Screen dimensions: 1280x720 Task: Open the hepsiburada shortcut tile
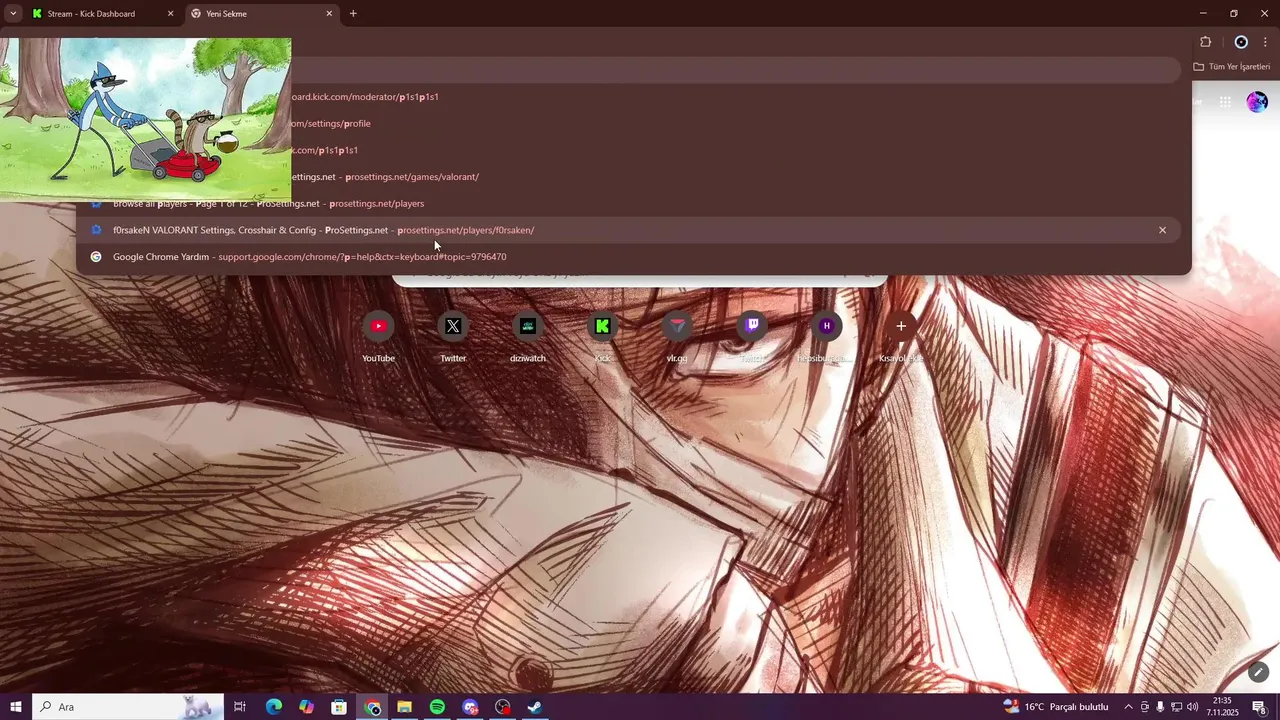[x=826, y=337]
